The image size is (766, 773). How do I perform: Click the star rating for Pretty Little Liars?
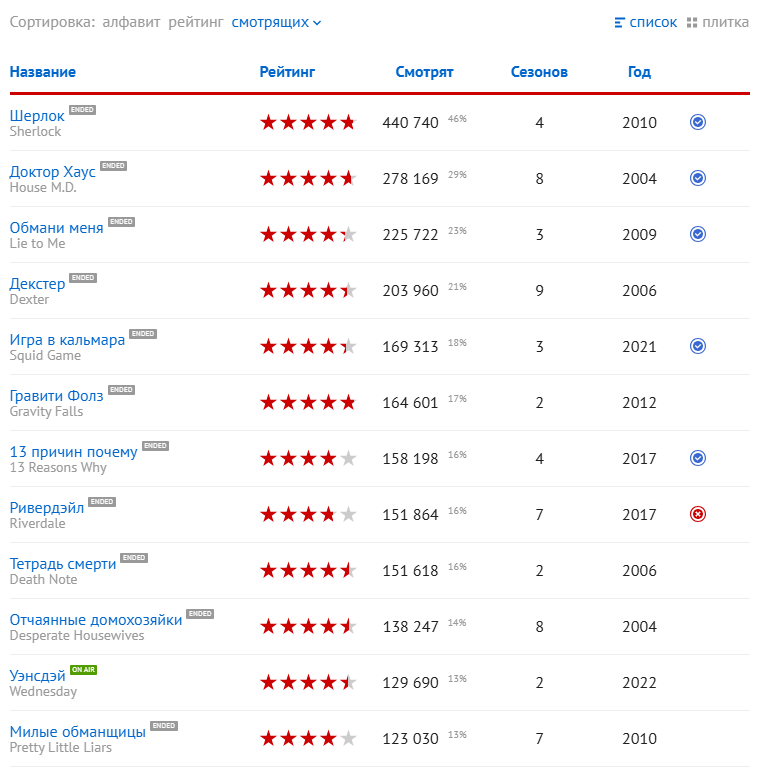pyautogui.click(x=307, y=738)
